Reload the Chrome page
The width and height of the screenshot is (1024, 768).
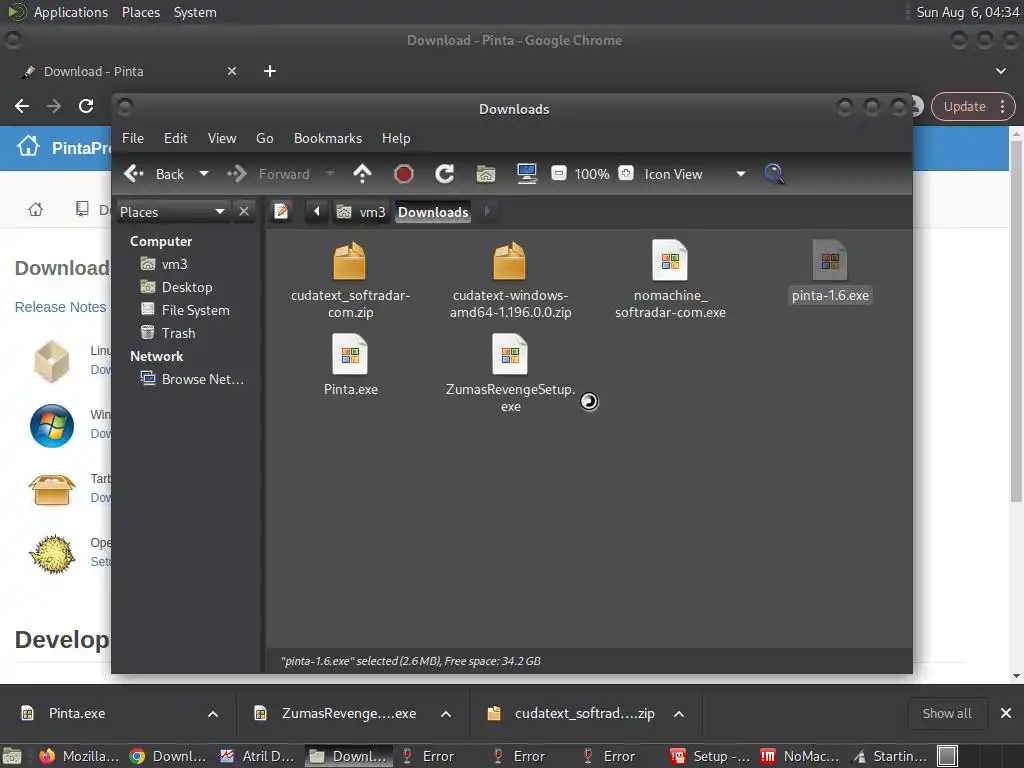coord(86,106)
